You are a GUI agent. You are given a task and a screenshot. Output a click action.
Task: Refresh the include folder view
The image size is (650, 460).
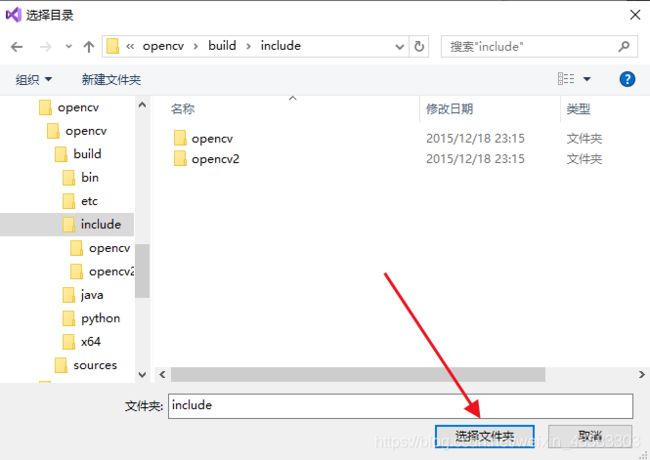[x=419, y=46]
